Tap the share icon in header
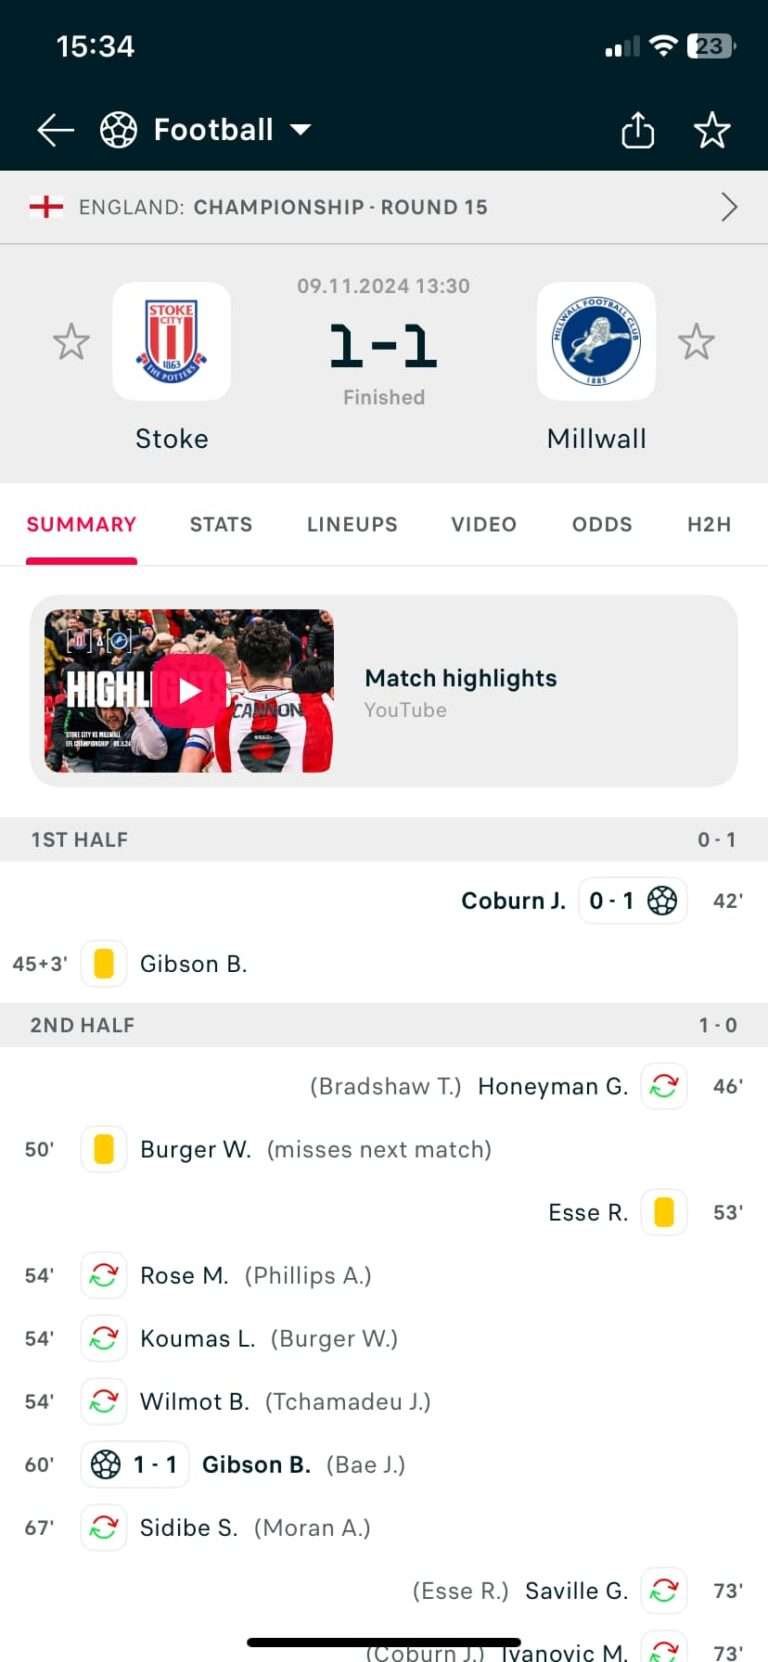This screenshot has height=1662, width=768. pyautogui.click(x=637, y=130)
